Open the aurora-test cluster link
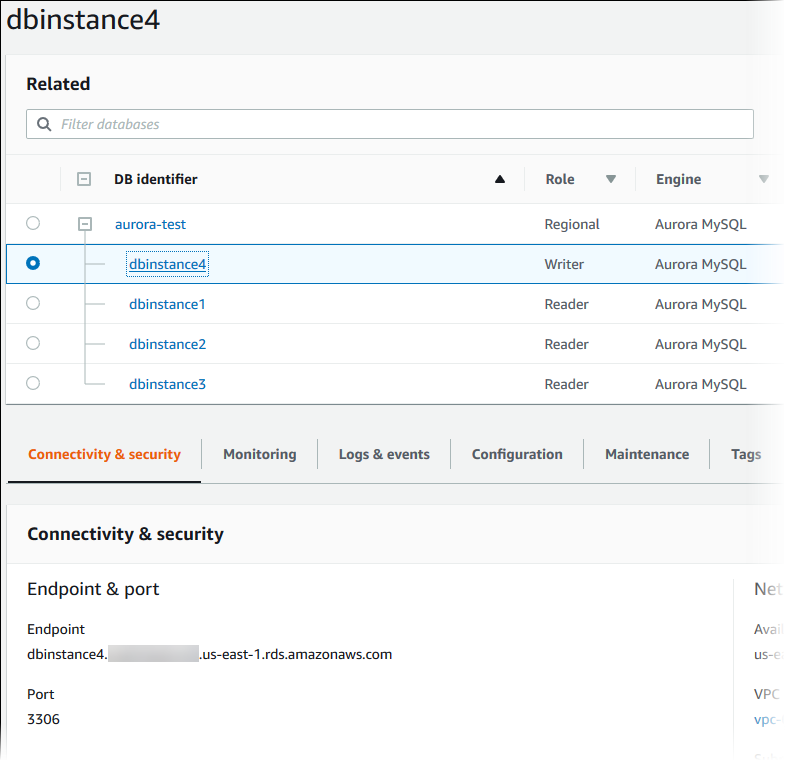 (150, 225)
